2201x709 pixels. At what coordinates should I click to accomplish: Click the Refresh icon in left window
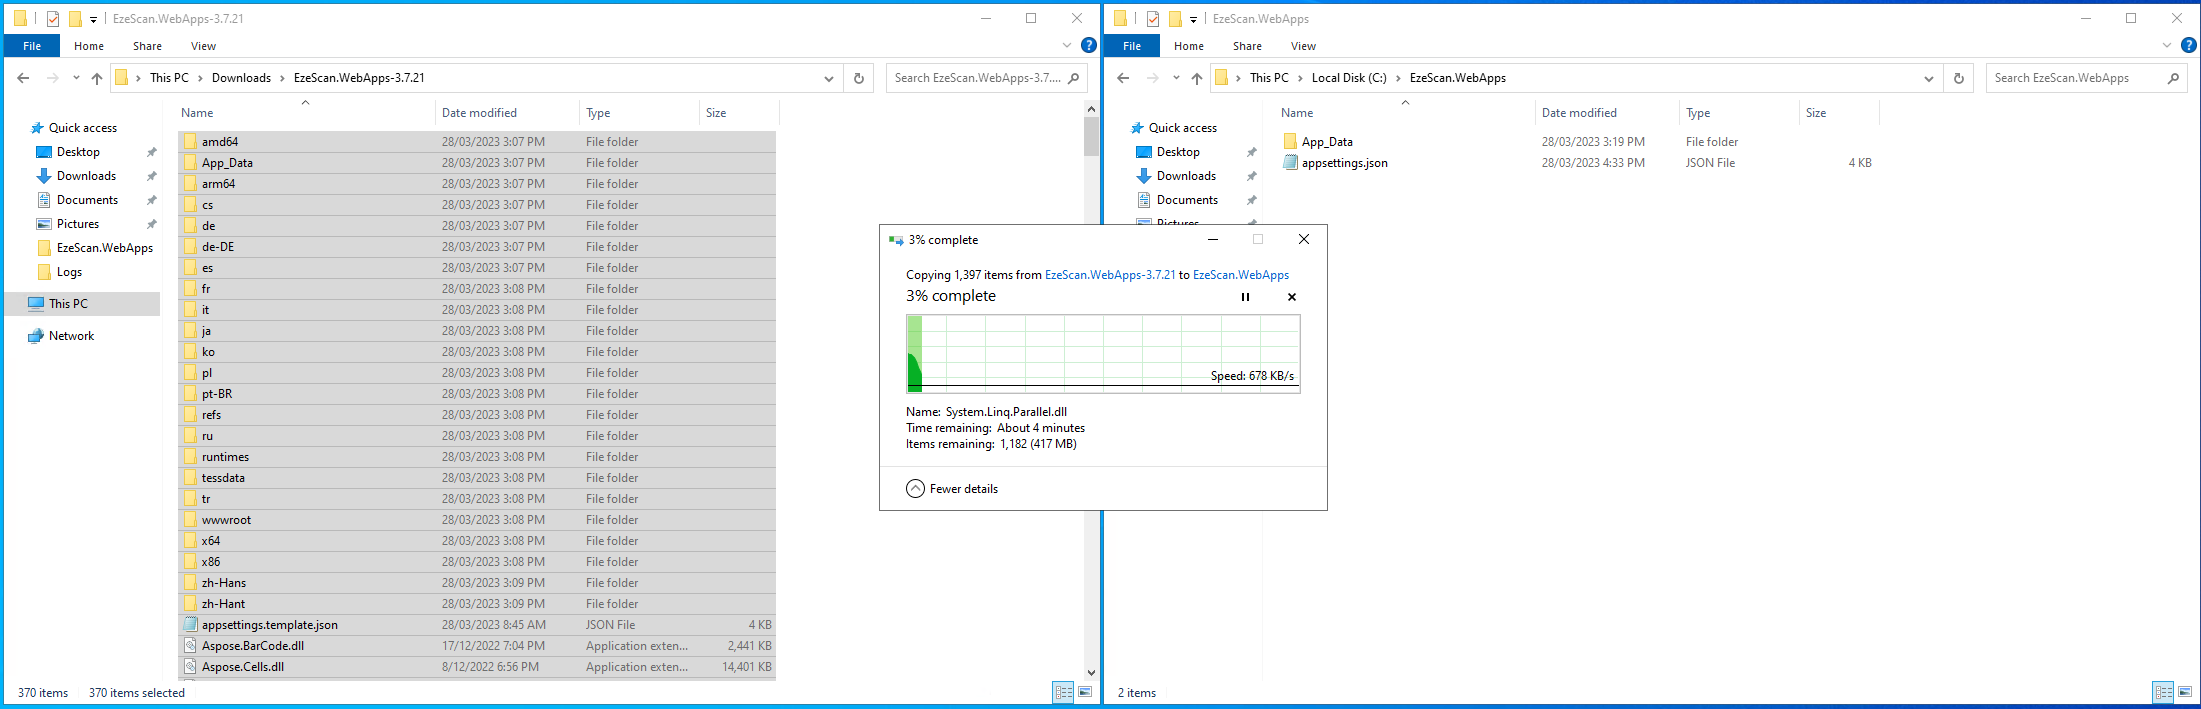pyautogui.click(x=858, y=78)
